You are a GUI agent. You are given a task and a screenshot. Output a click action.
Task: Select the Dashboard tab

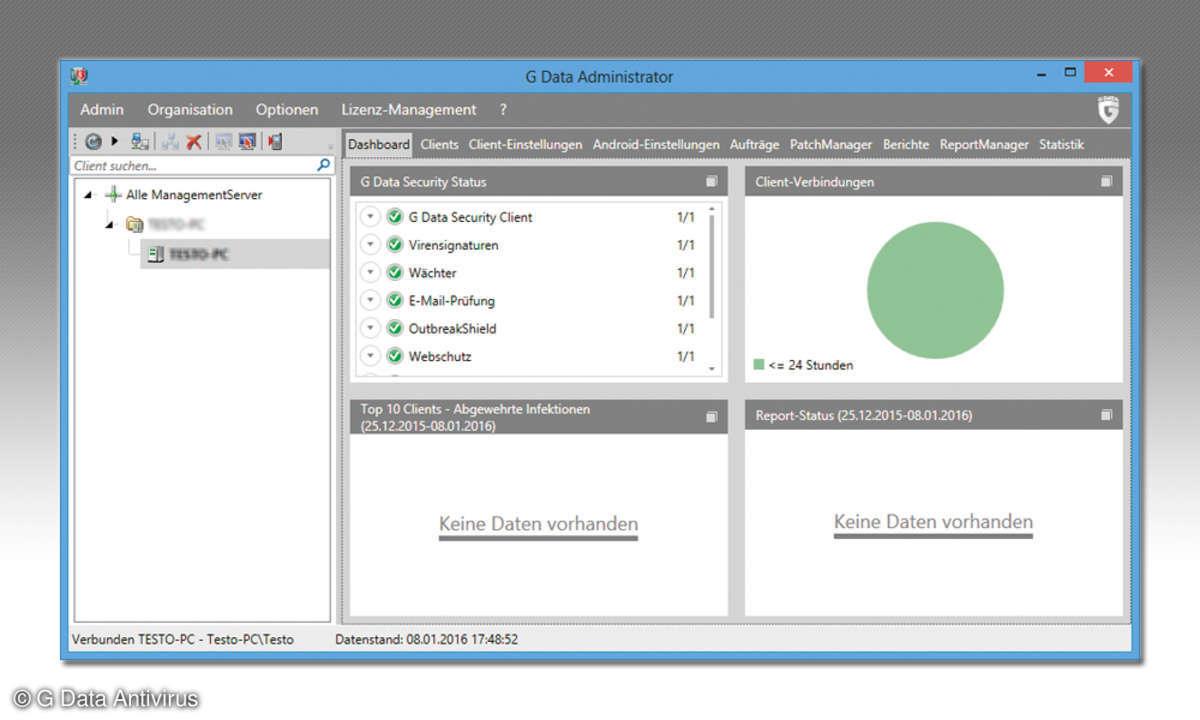point(379,144)
